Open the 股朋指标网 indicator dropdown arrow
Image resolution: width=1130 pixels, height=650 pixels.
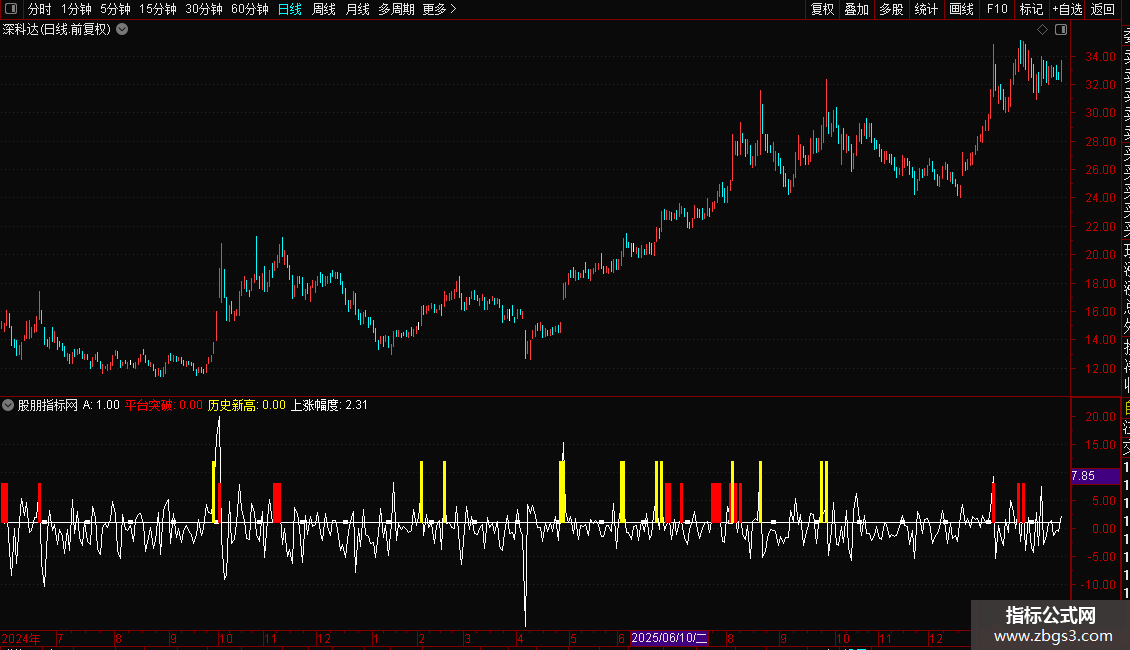pyautogui.click(x=8, y=405)
